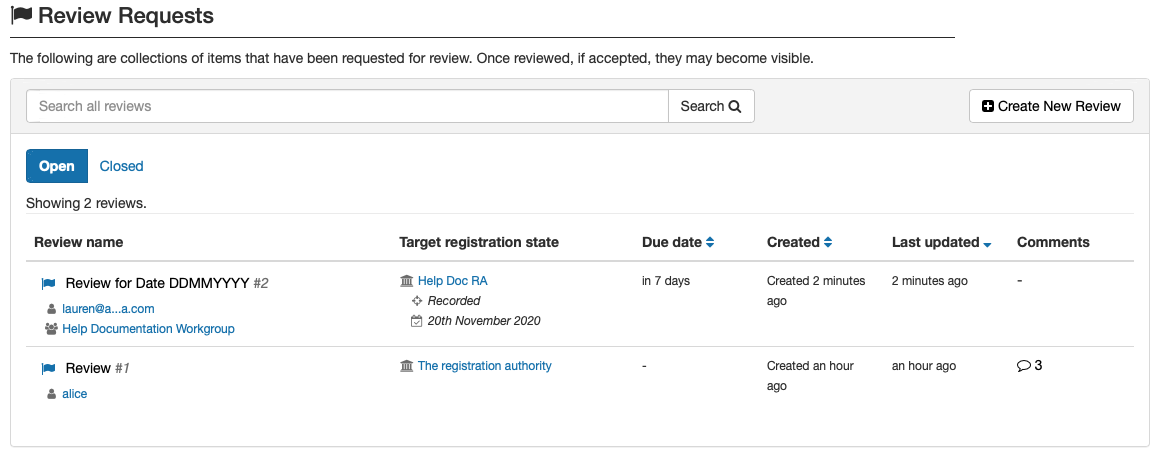Click the Create New Review button
1171x464 pixels.
[x=1051, y=106]
